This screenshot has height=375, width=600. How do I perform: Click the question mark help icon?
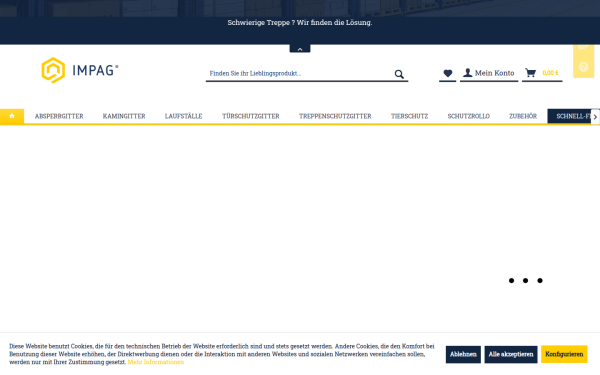(x=583, y=67)
